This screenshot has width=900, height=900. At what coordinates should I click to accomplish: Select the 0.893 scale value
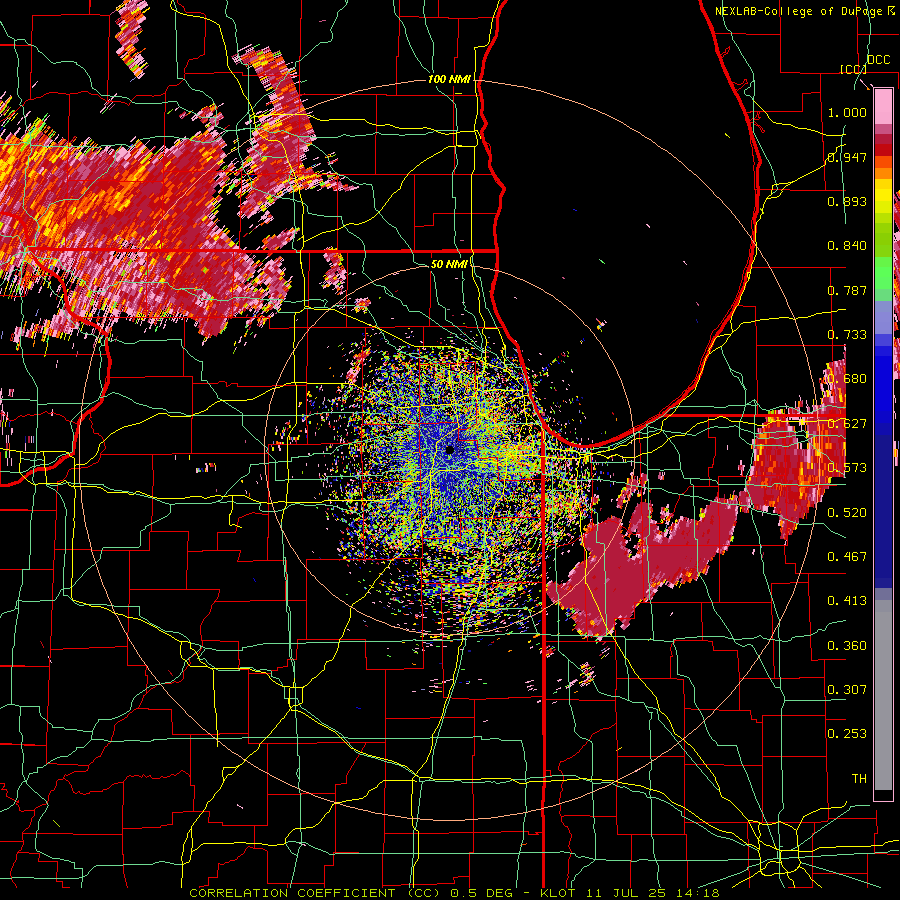(x=847, y=201)
